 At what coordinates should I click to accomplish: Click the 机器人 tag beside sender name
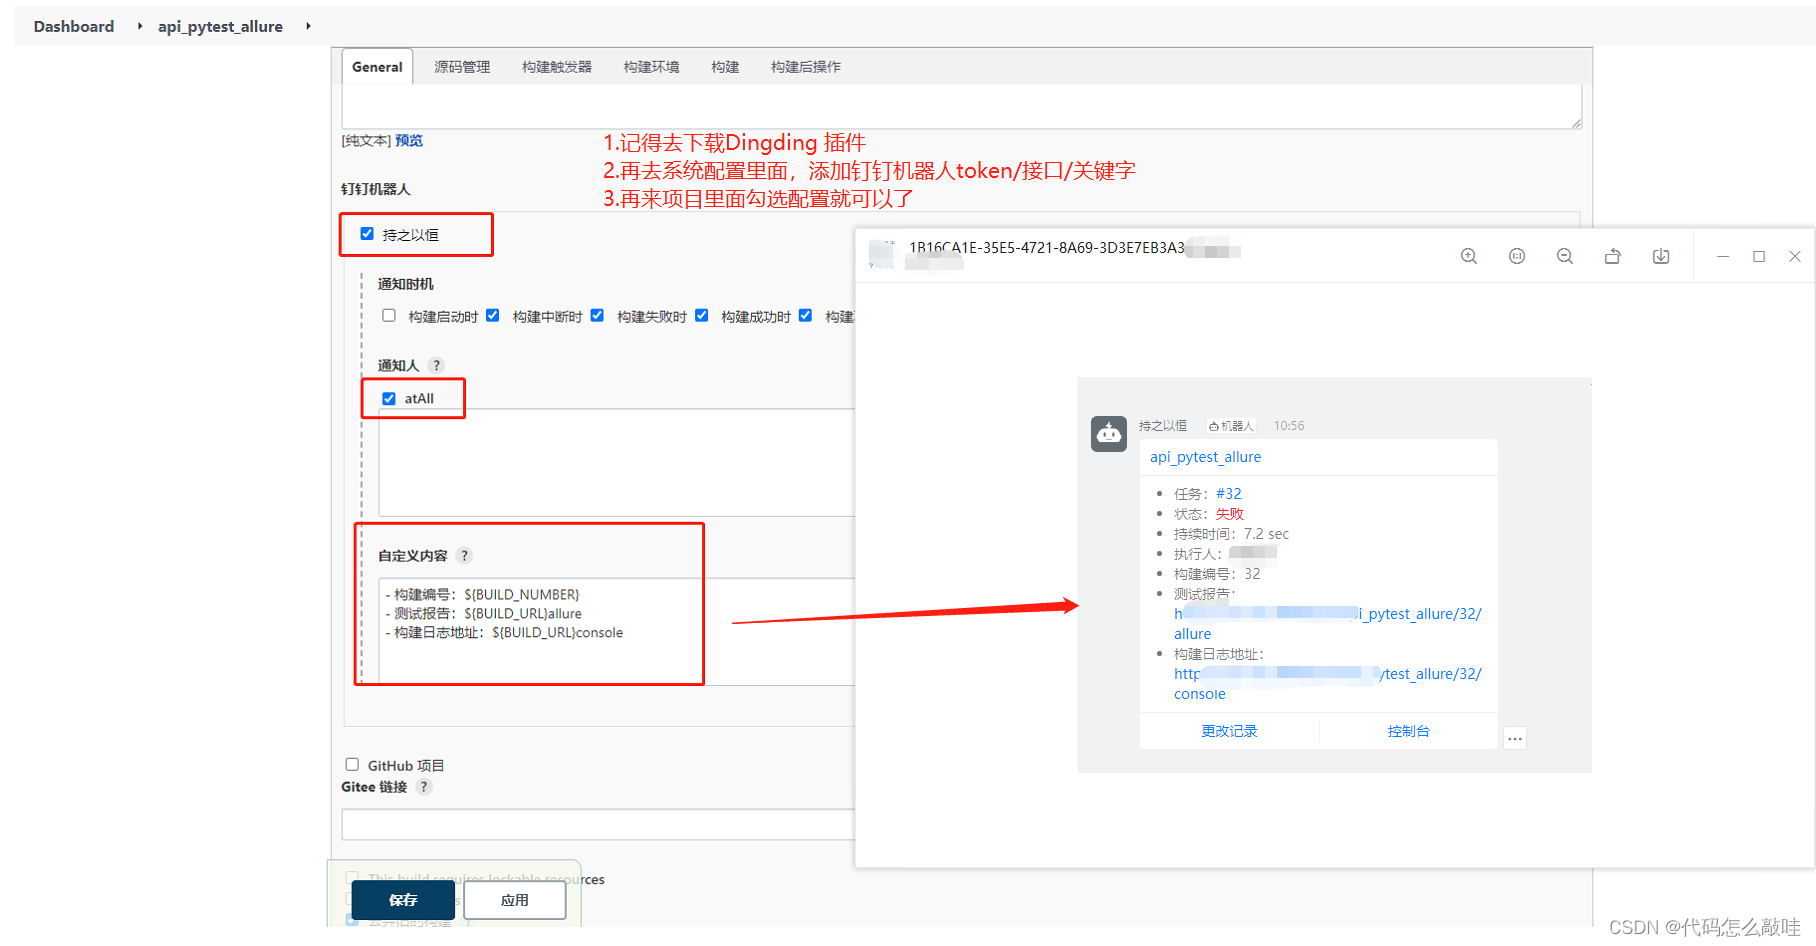point(1231,426)
